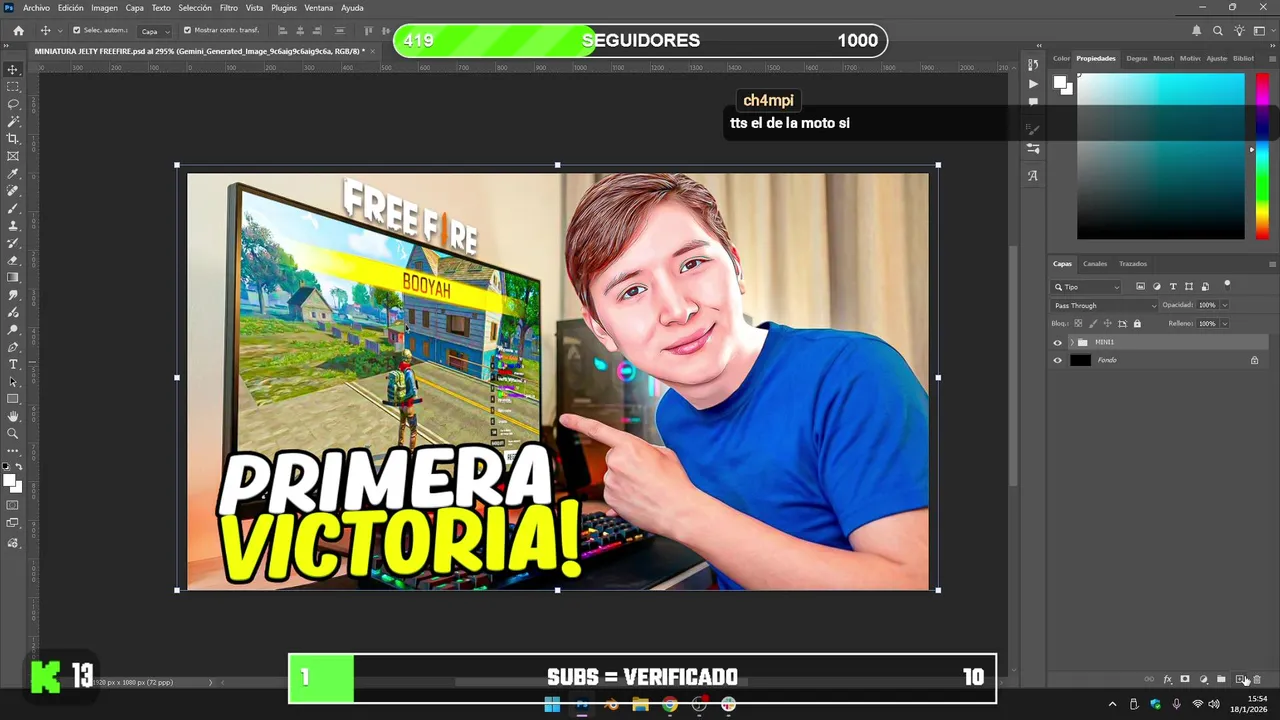Open Chrome from the taskbar
The height and width of the screenshot is (720, 1280).
click(x=670, y=705)
